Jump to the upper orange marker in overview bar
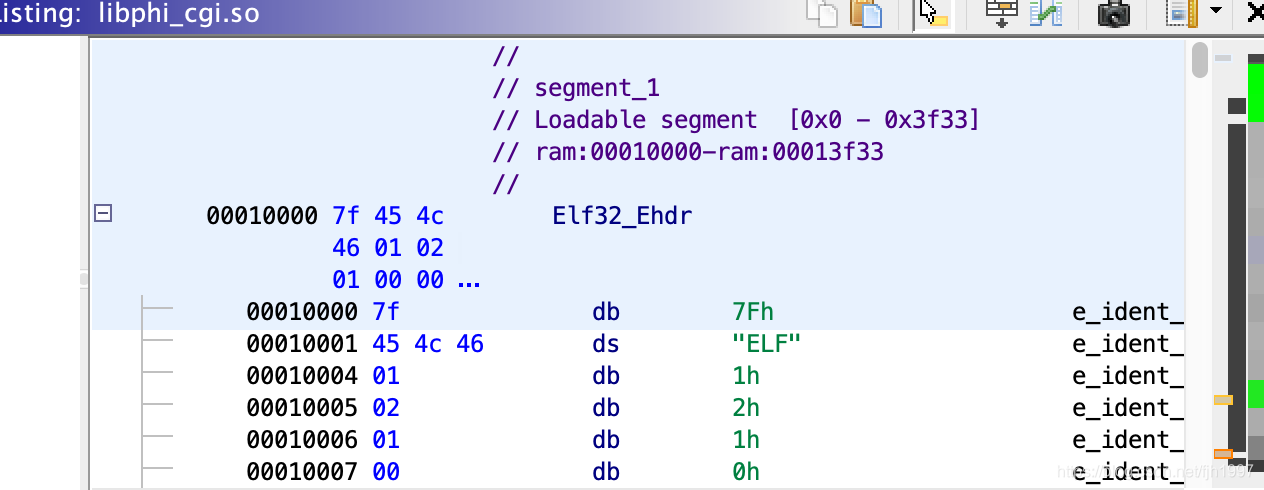The height and width of the screenshot is (490, 1264). [x=1223, y=400]
